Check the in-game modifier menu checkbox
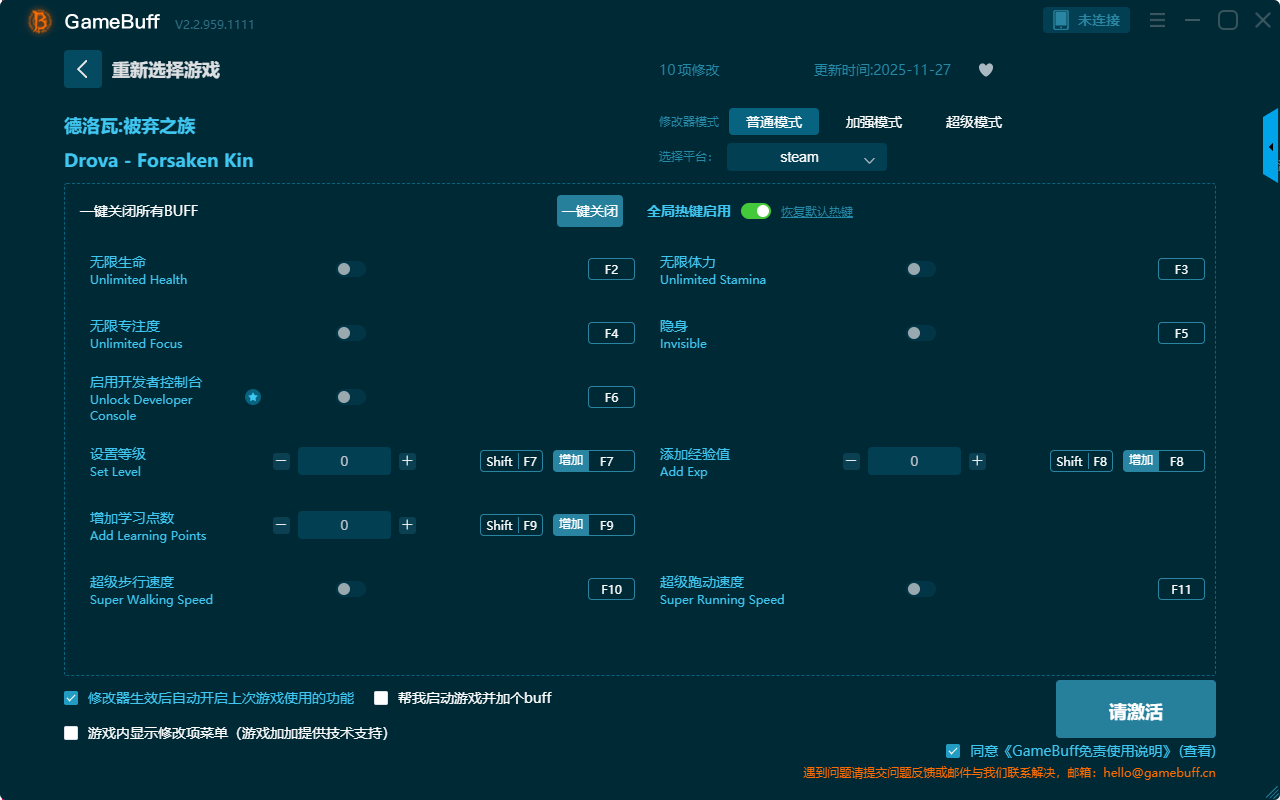This screenshot has width=1280, height=800. pos(71,733)
